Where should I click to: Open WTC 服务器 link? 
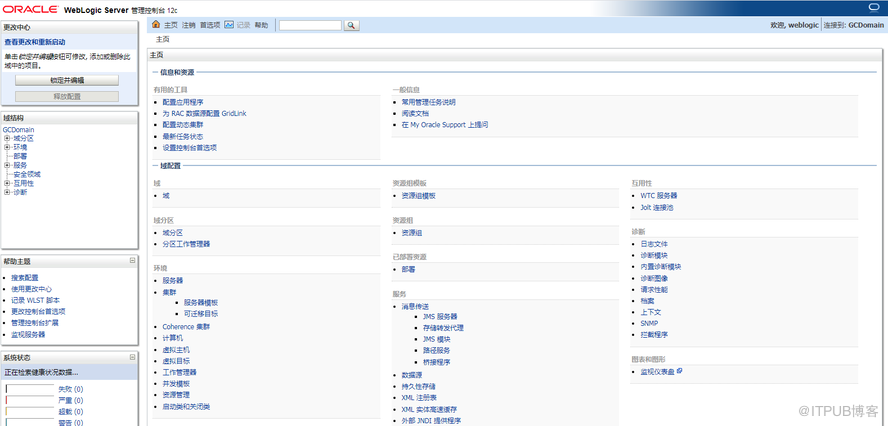pyautogui.click(x=659, y=195)
